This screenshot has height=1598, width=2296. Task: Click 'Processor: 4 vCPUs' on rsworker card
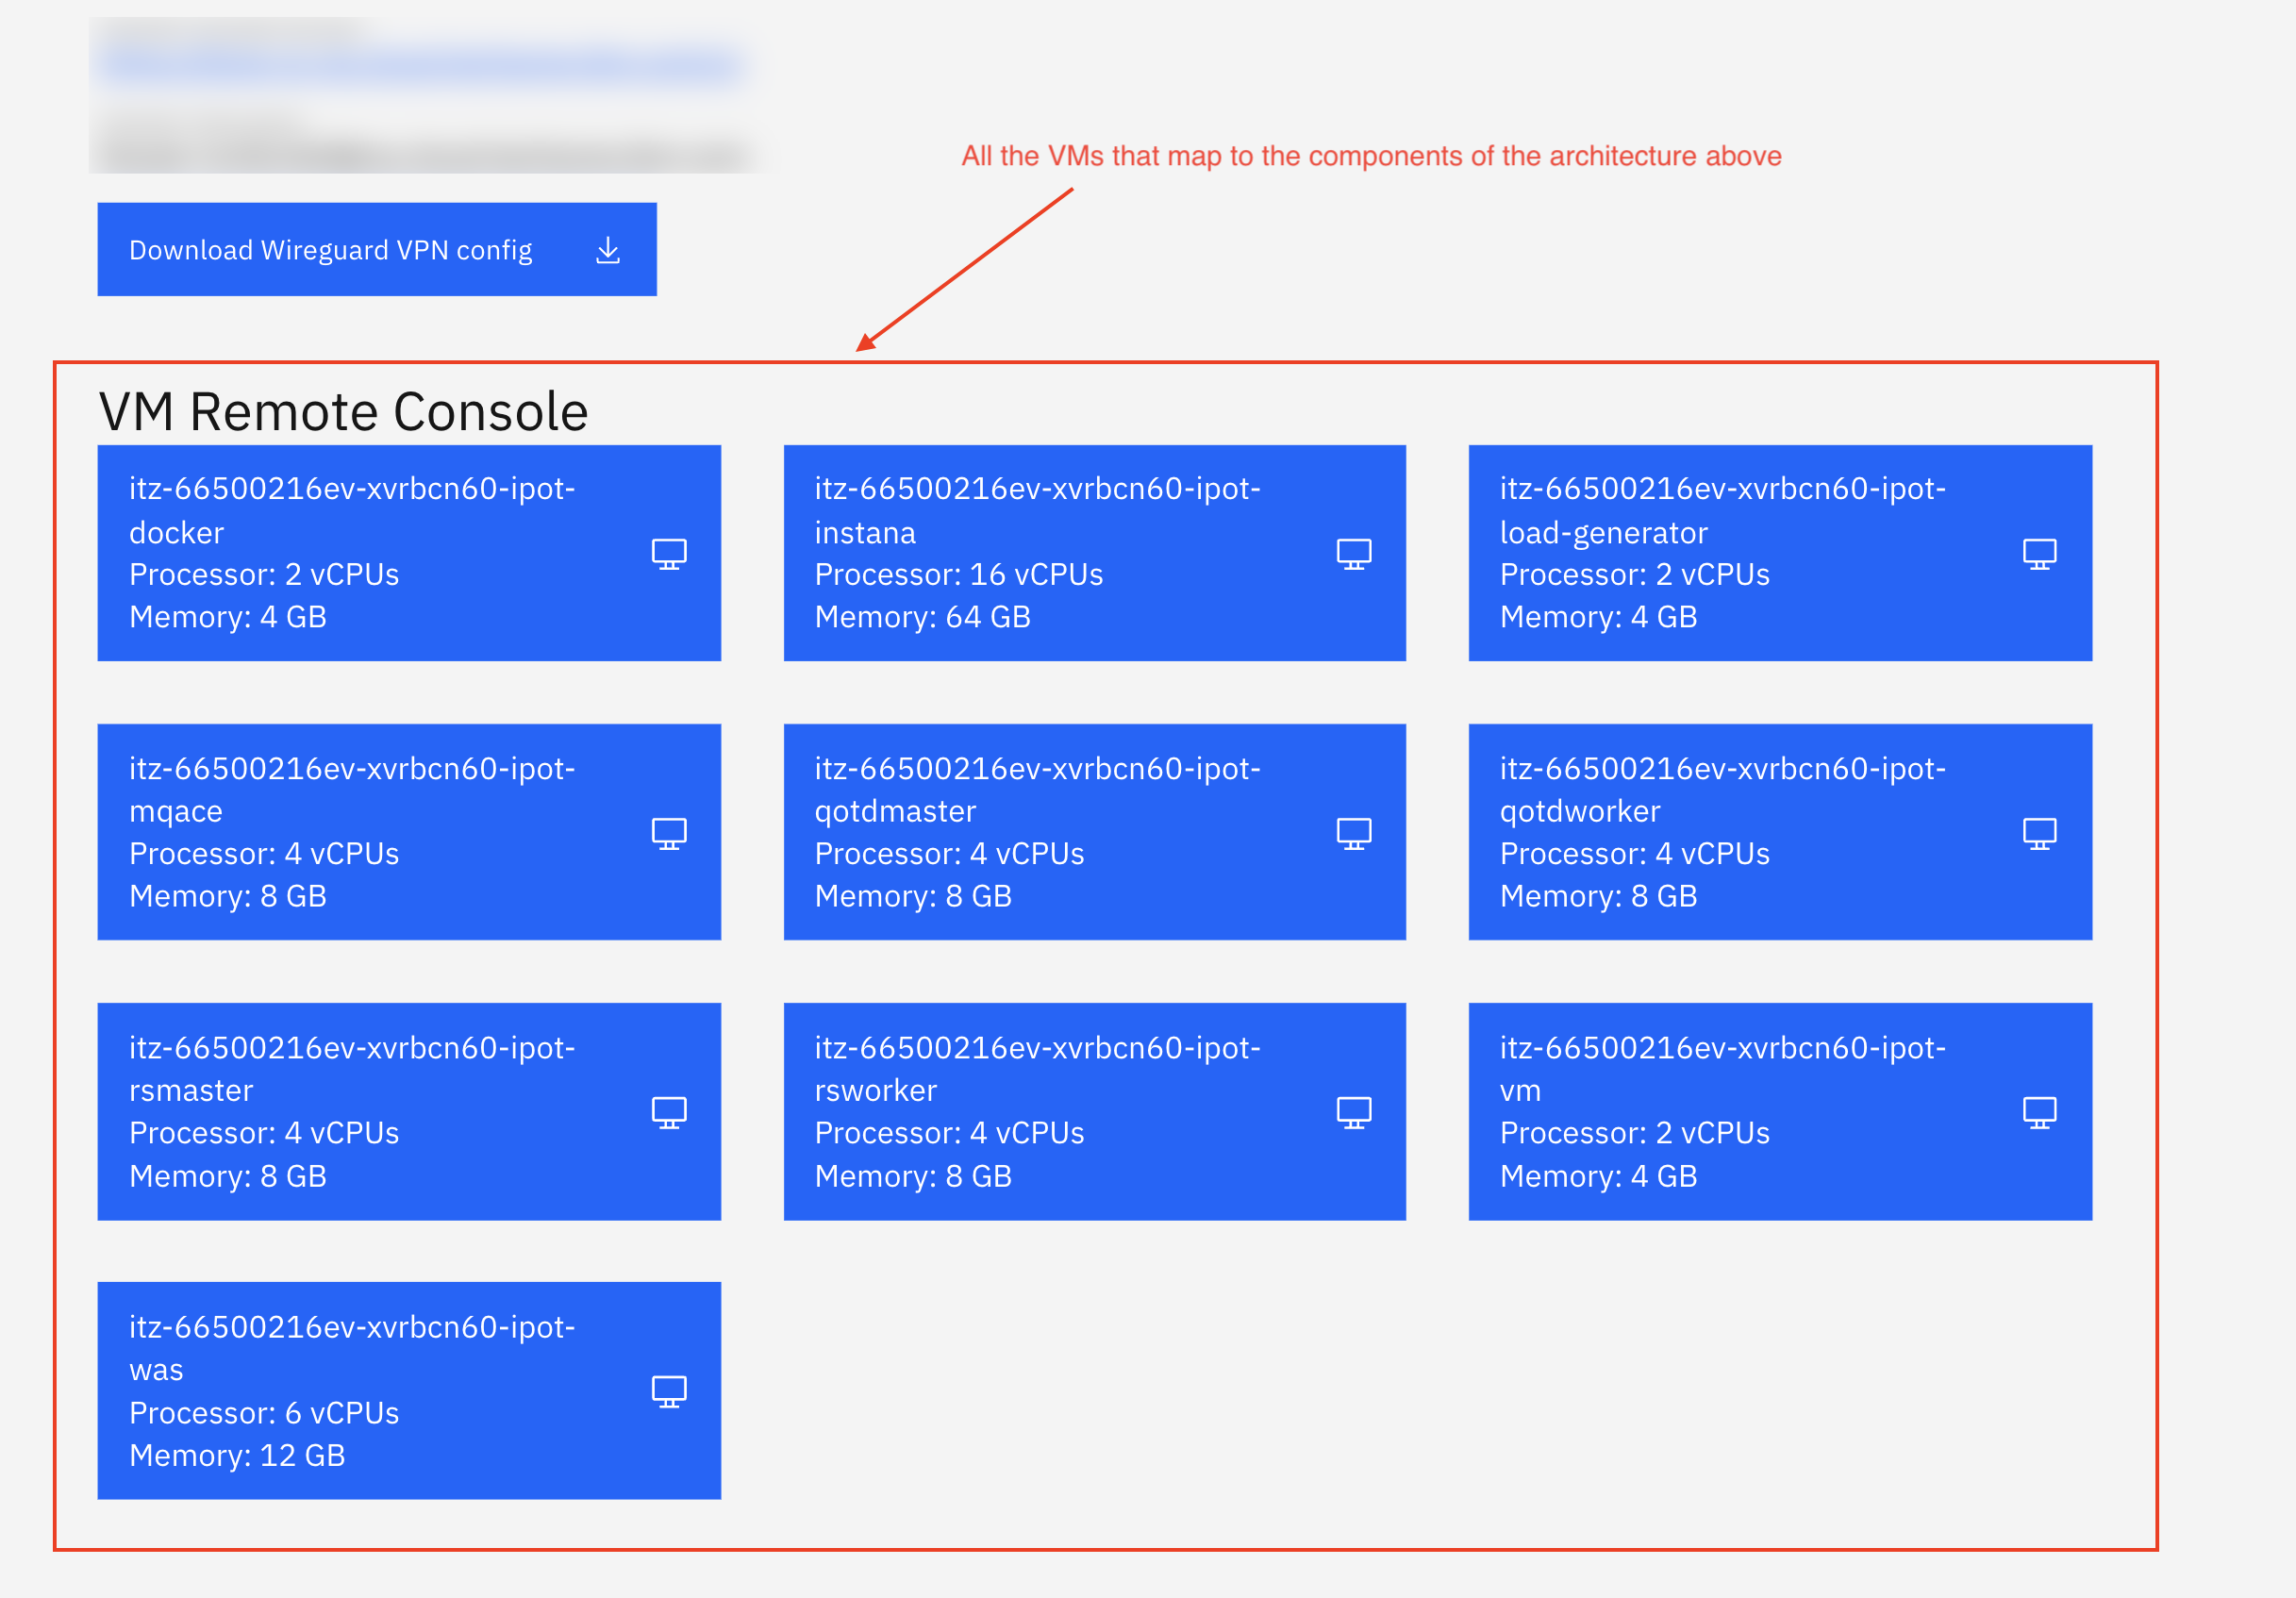[x=949, y=1132]
